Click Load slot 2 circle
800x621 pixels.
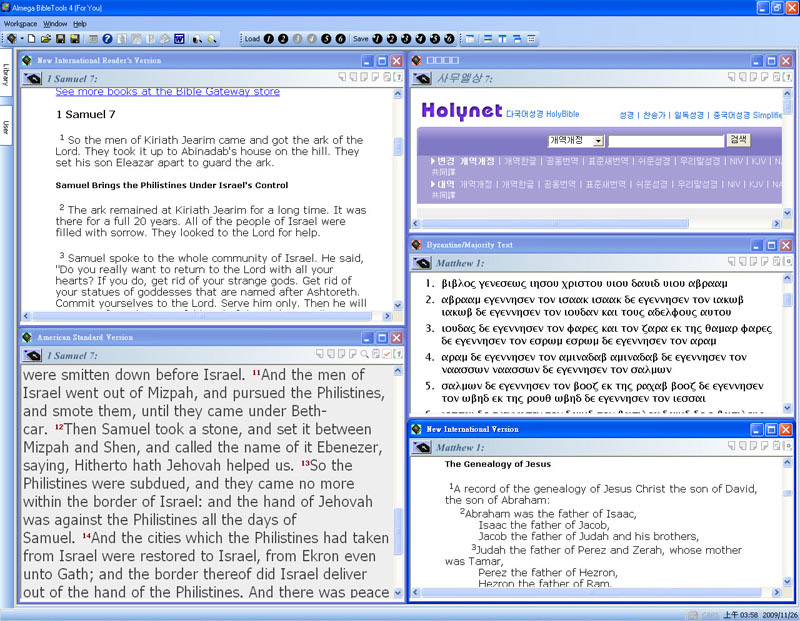click(x=283, y=39)
